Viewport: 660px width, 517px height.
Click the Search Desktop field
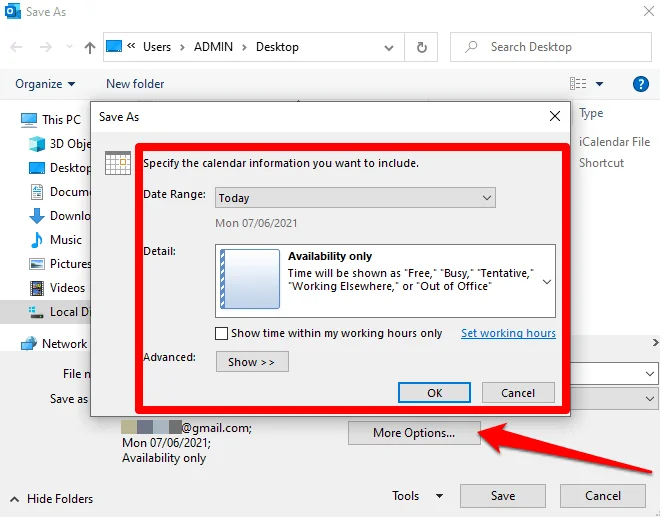(x=551, y=47)
